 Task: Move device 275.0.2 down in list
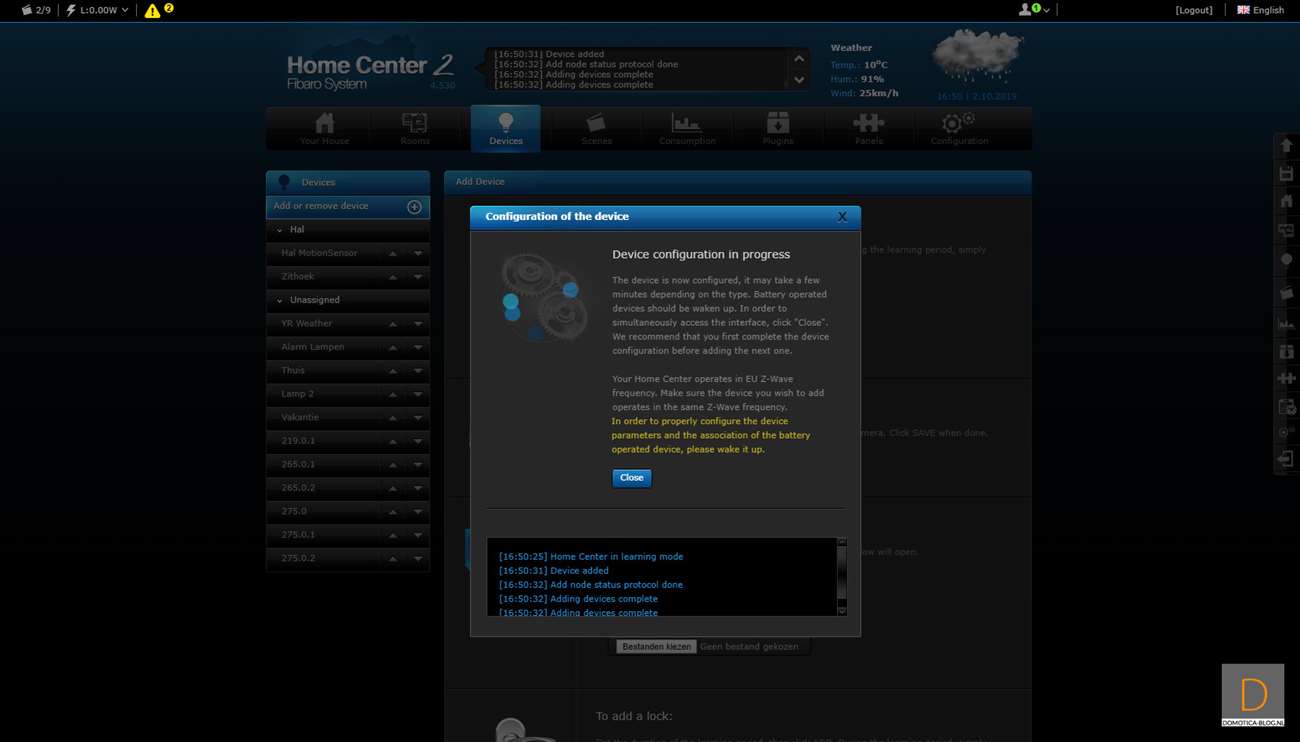point(418,559)
